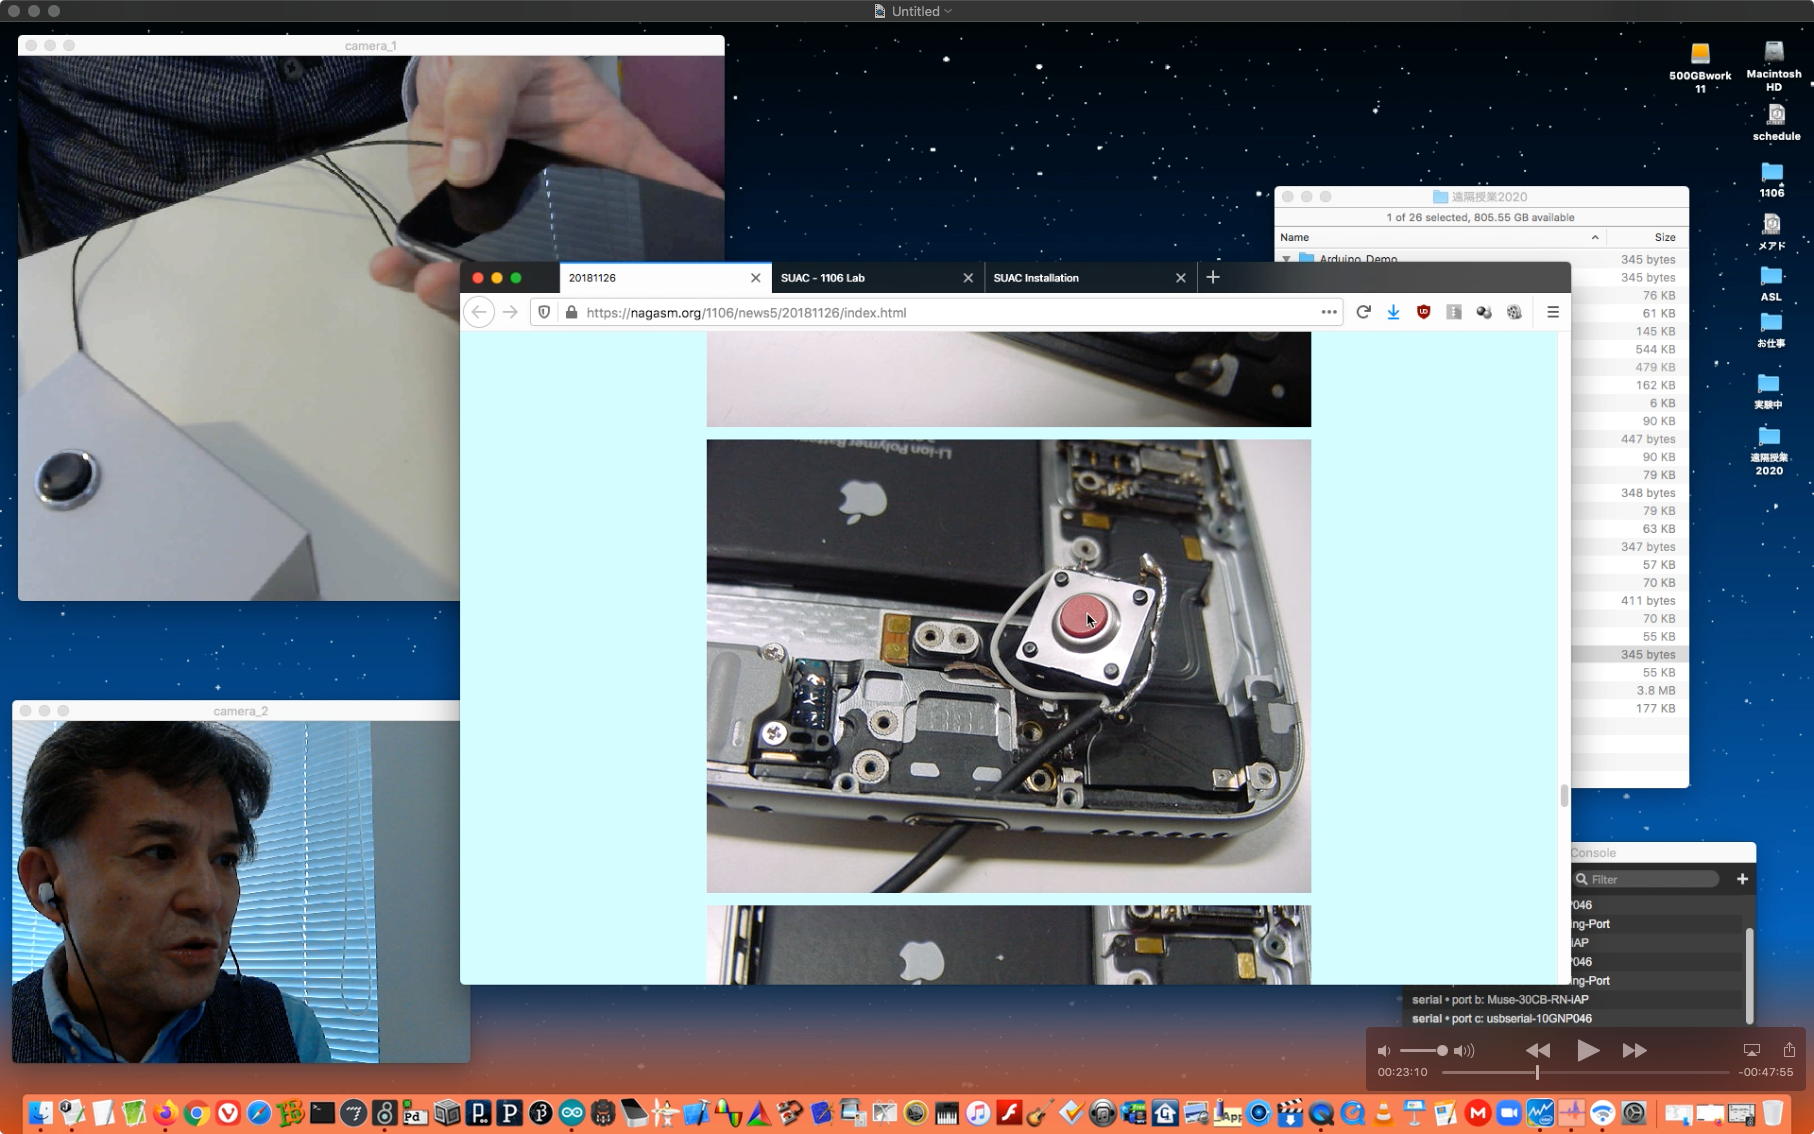Close the SUAC Installation tab
The height and width of the screenshot is (1134, 1814).
pyautogui.click(x=1180, y=278)
